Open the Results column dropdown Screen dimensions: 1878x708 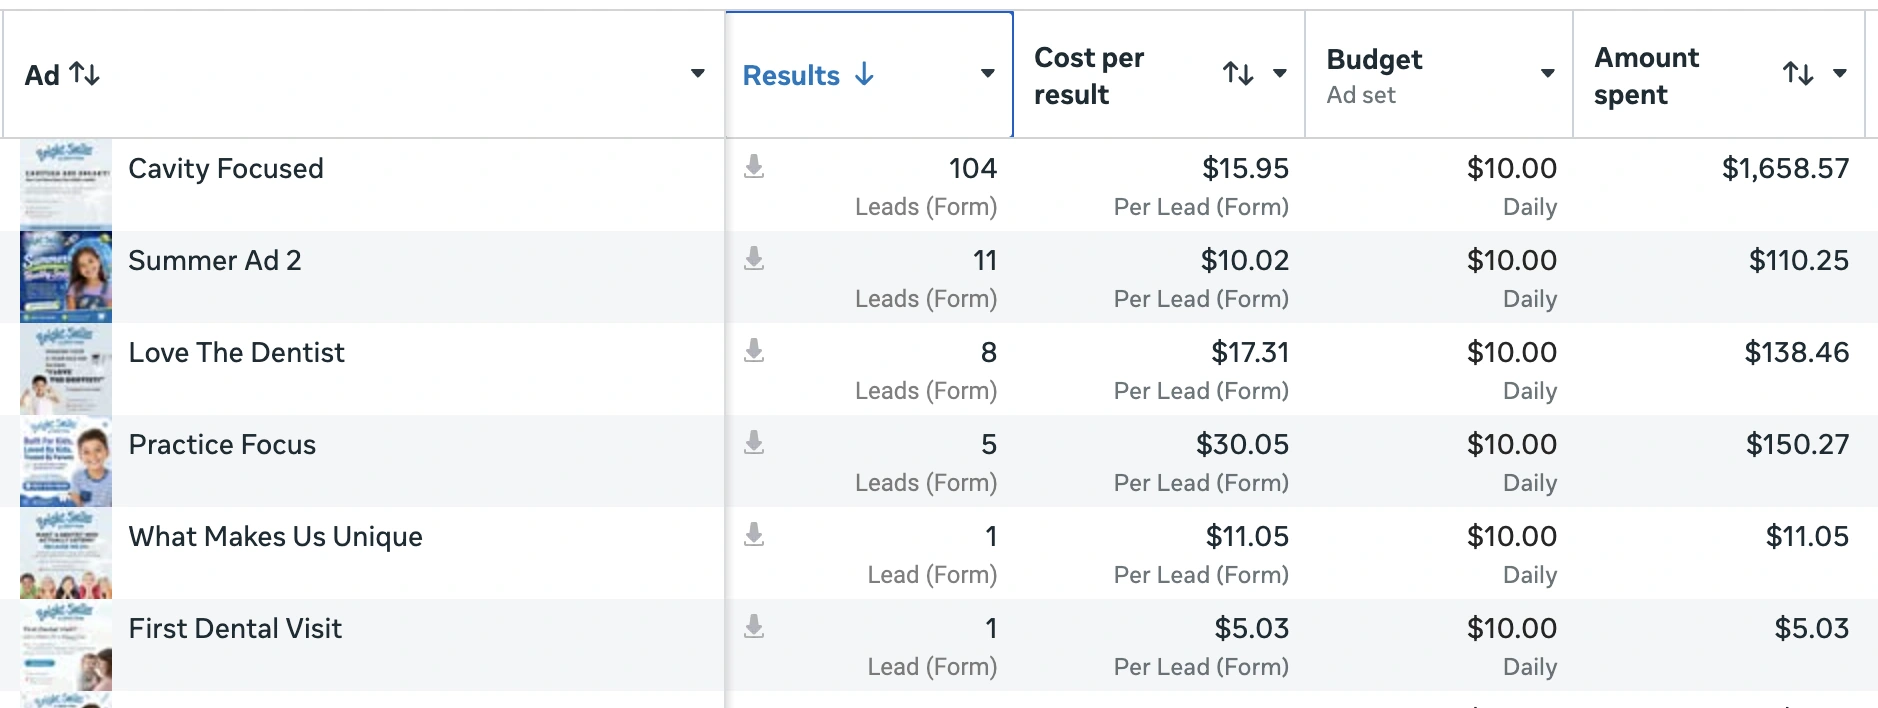click(x=987, y=73)
